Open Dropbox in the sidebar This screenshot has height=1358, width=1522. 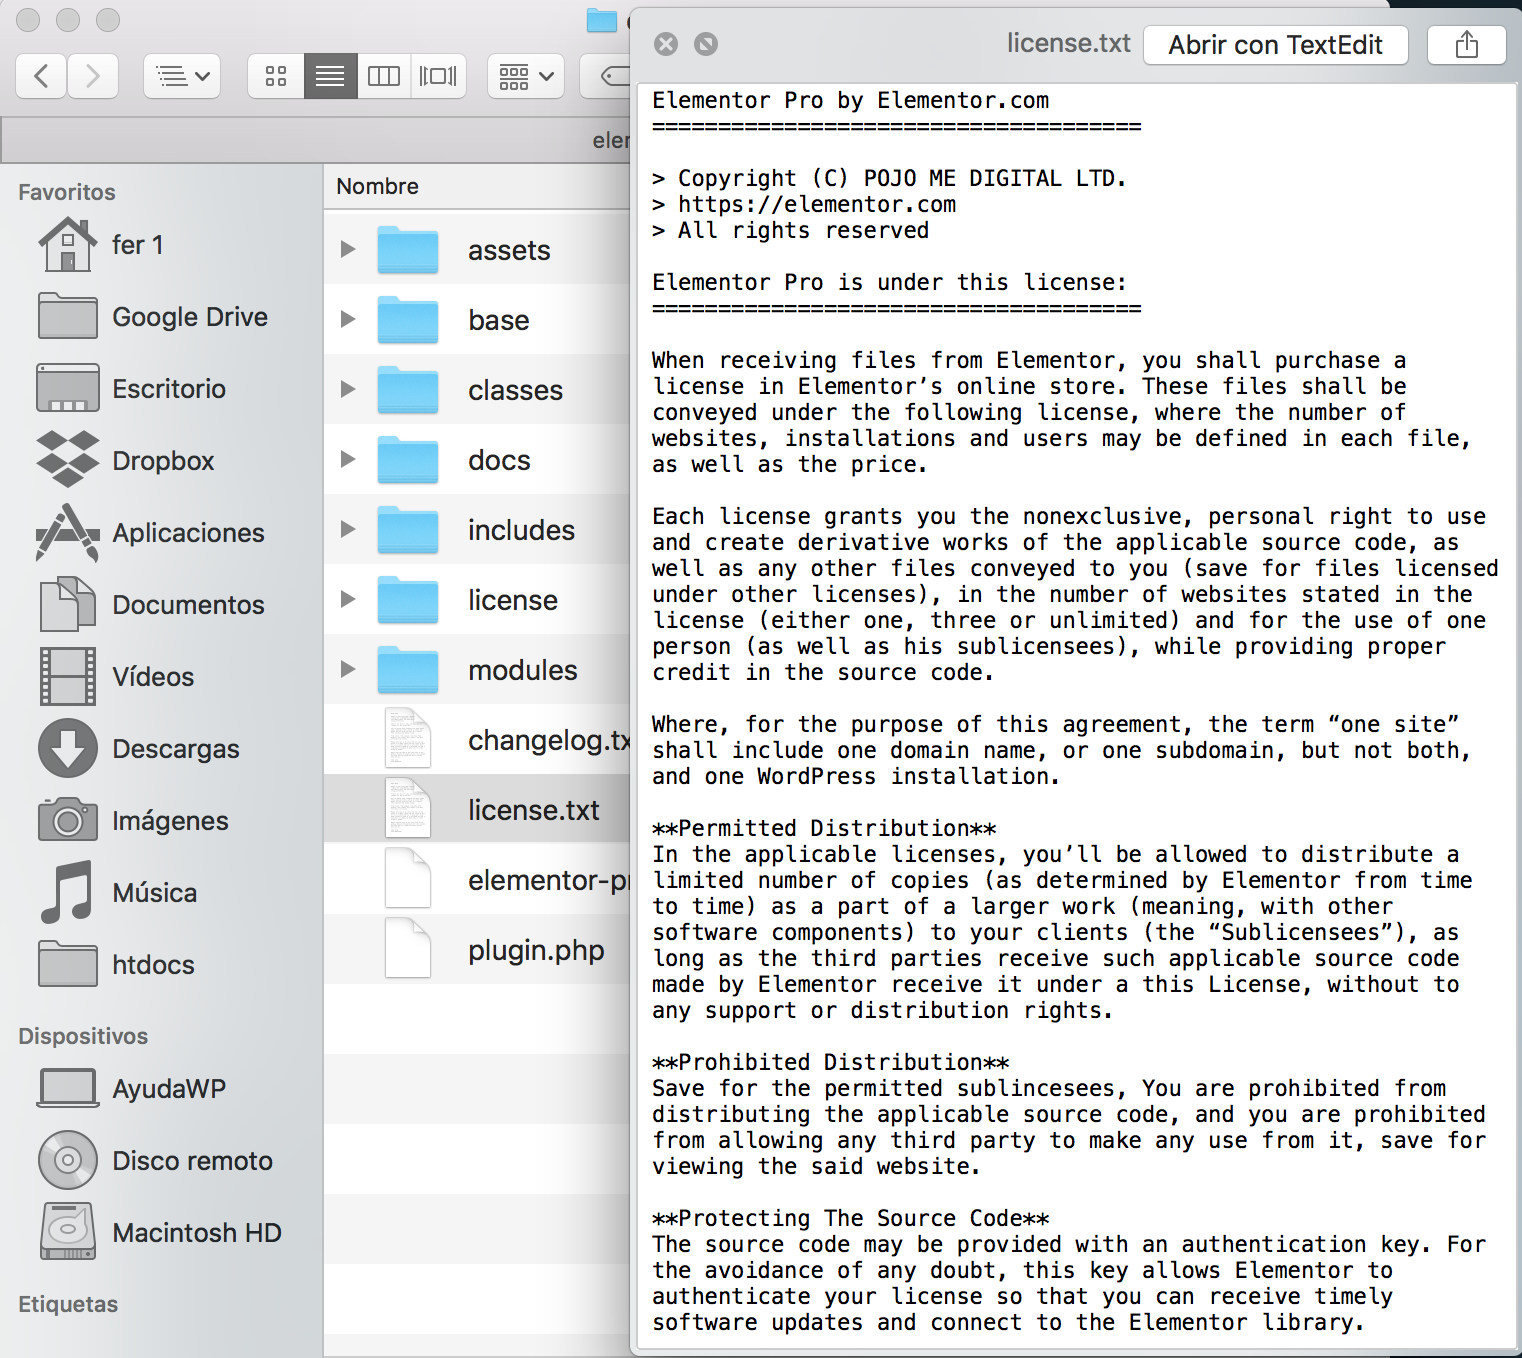[163, 461]
